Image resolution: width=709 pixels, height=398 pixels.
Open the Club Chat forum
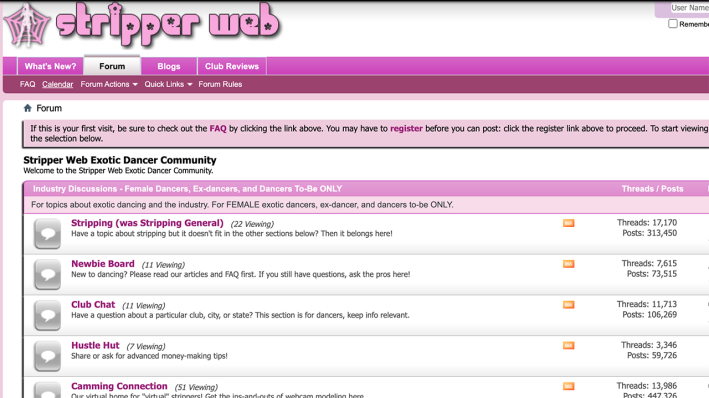tap(93, 304)
